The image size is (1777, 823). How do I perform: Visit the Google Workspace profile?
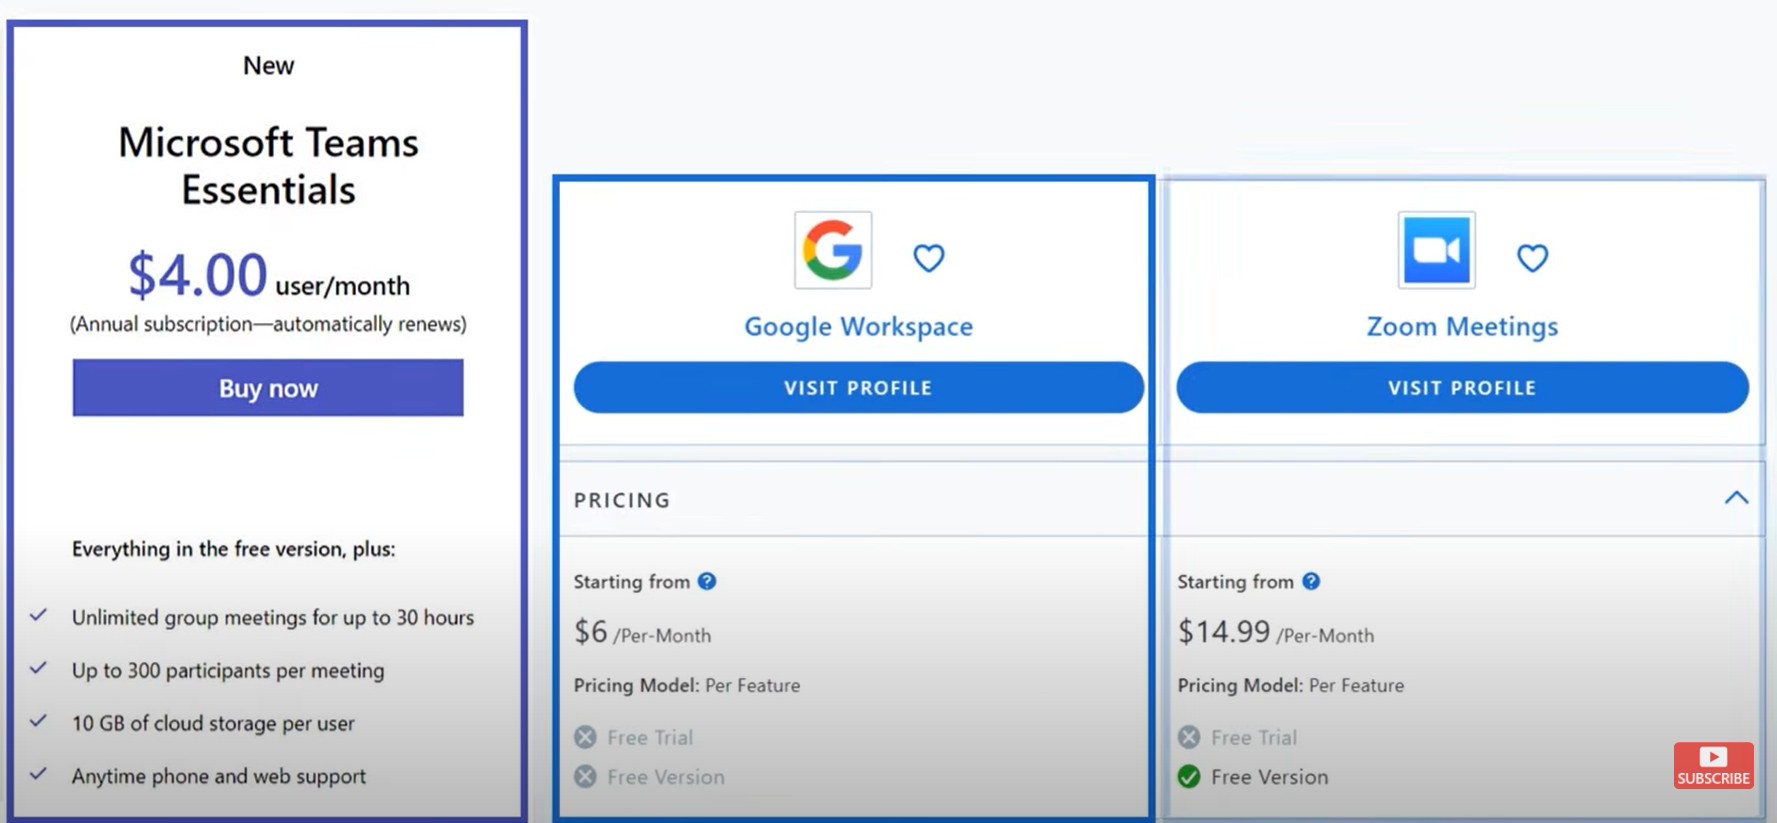858,388
